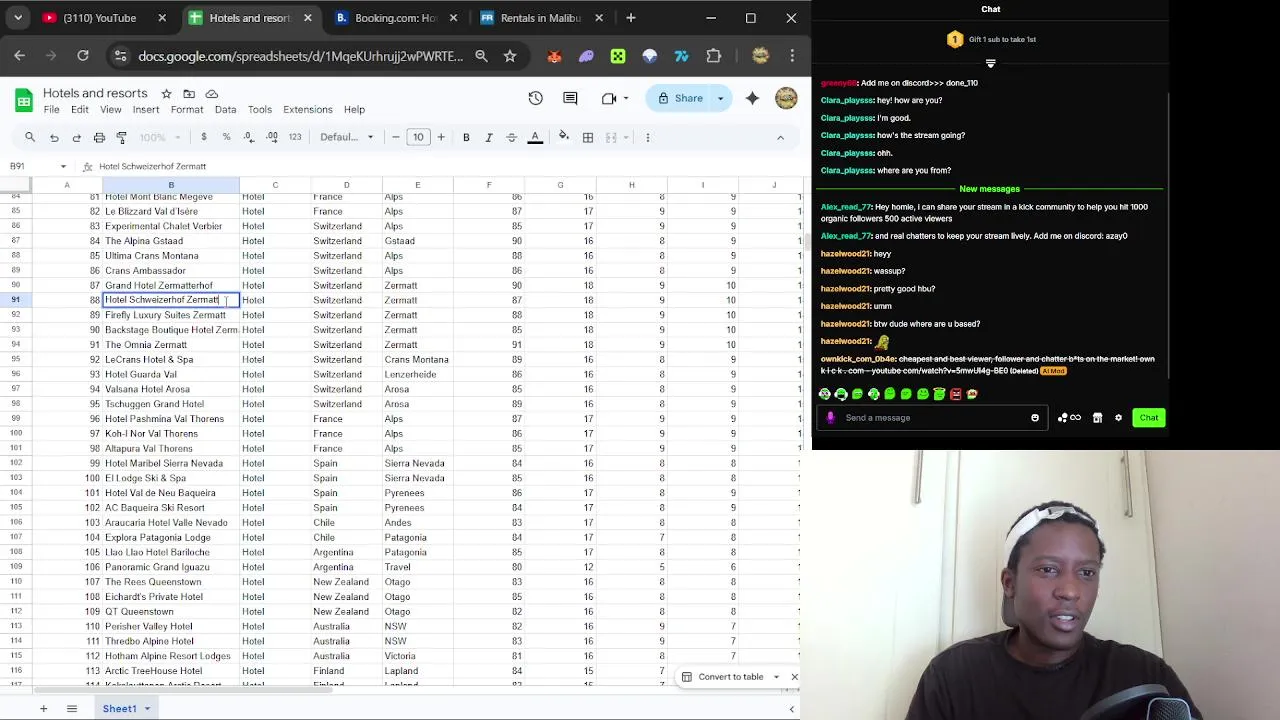Image resolution: width=1280 pixels, height=720 pixels.
Task: Open the comments panel icon
Action: point(570,98)
